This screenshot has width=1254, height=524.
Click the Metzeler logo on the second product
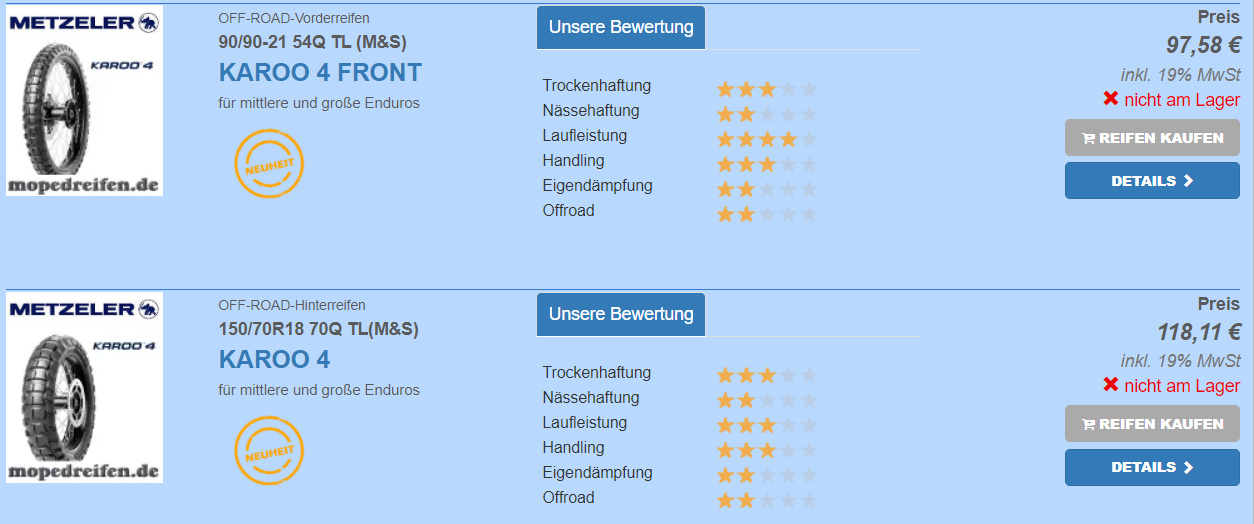(84, 310)
